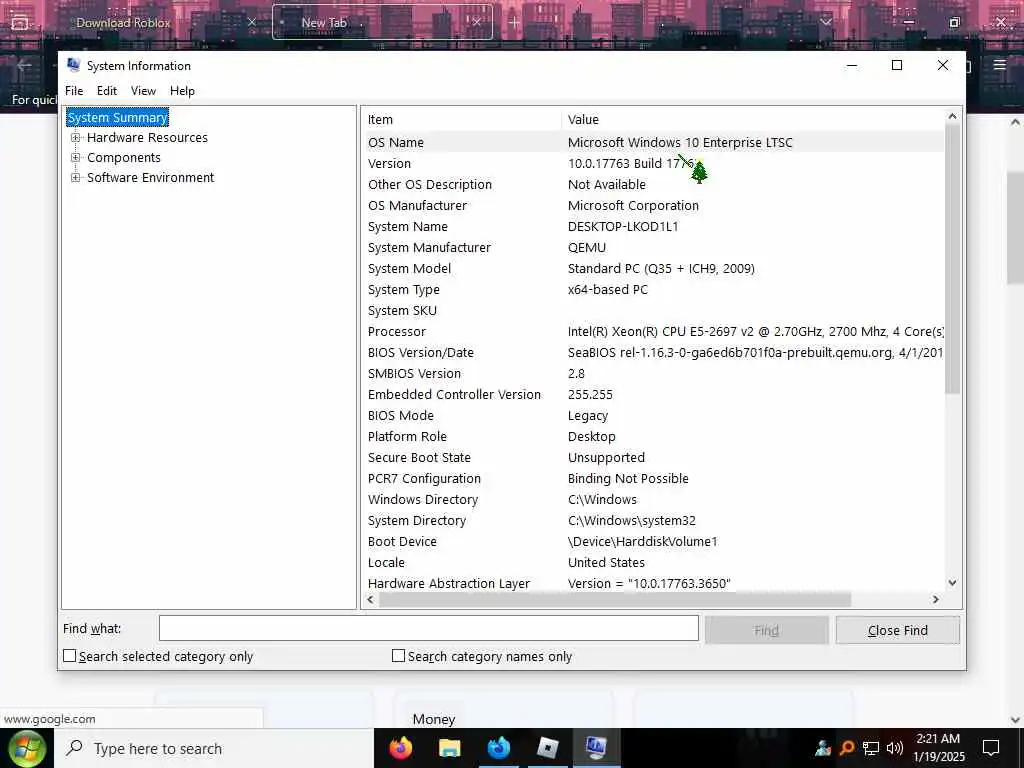Open the File menu
Screen dimensions: 1024x768
pyautogui.click(x=74, y=91)
